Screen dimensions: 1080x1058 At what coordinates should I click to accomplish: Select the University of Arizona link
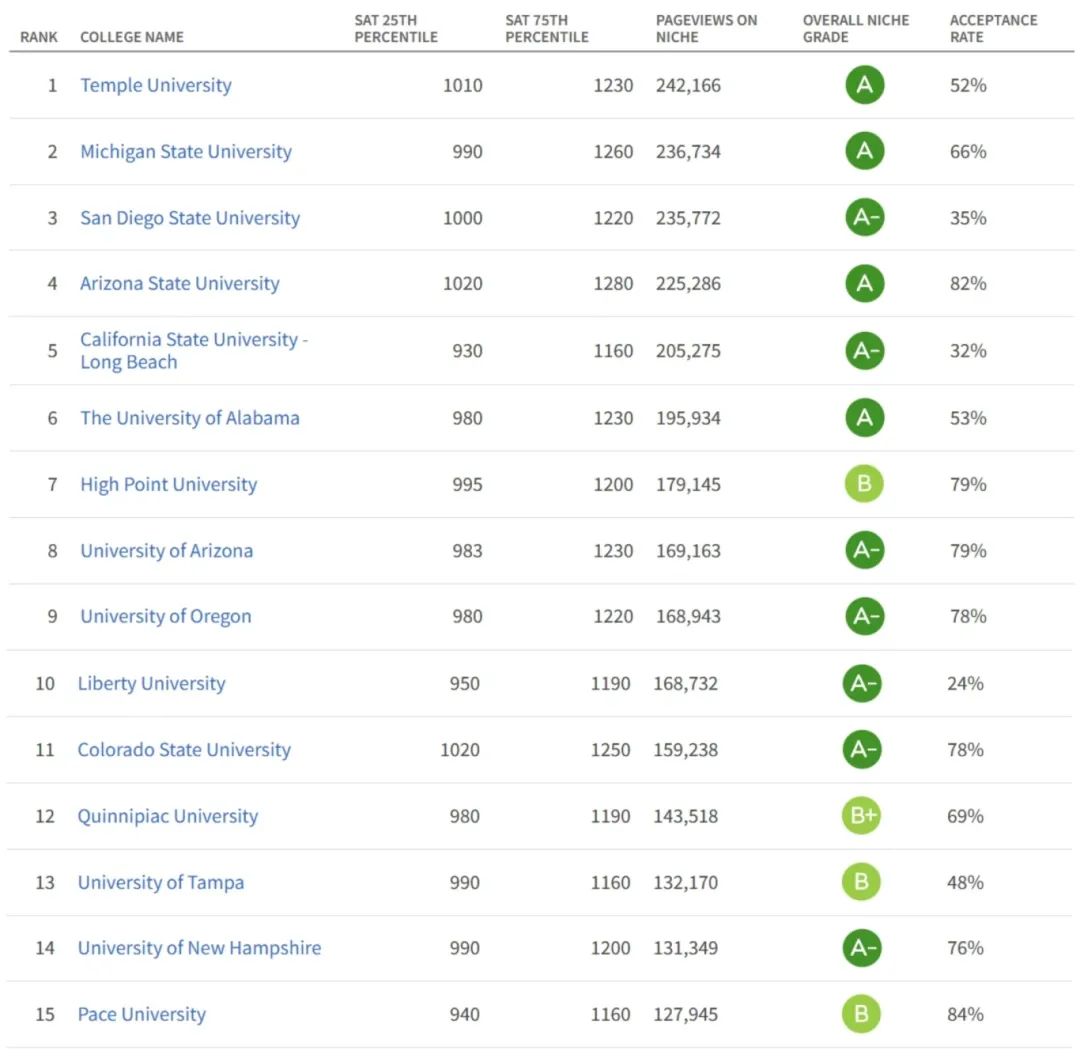tap(167, 551)
